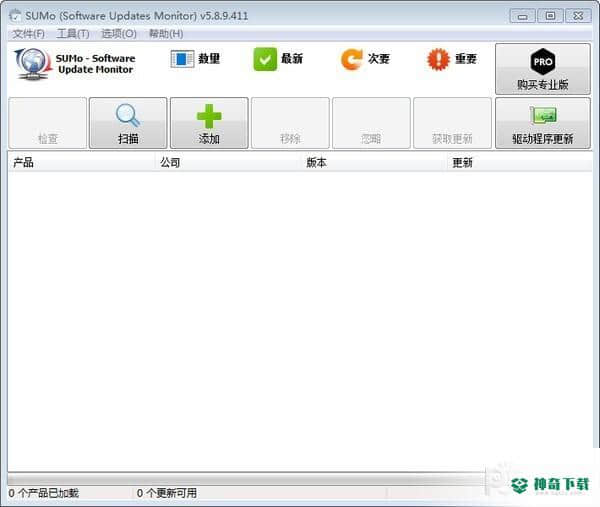Click the greyed-out 移除 button
This screenshot has height=507, width=600.
click(x=290, y=123)
